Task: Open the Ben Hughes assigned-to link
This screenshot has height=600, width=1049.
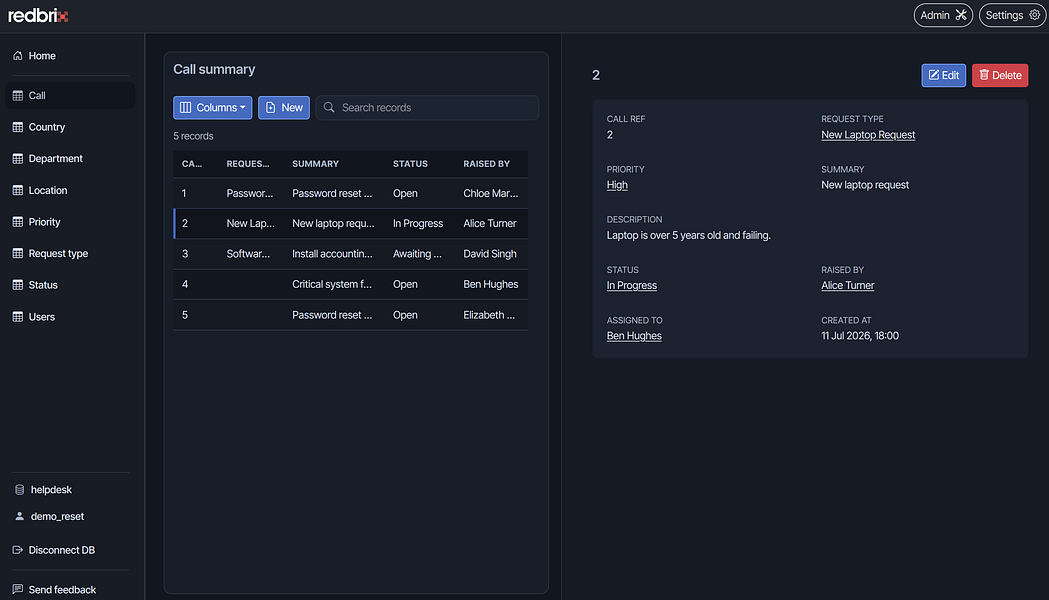Action: pos(634,336)
